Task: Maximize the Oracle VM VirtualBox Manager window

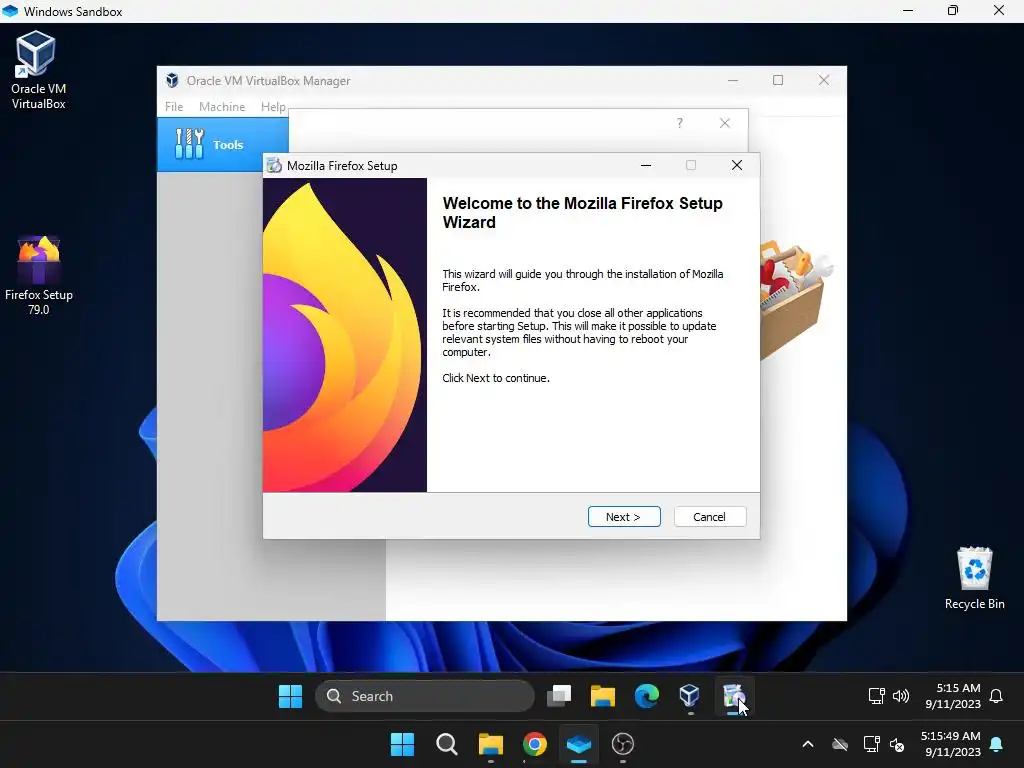Action: point(778,80)
